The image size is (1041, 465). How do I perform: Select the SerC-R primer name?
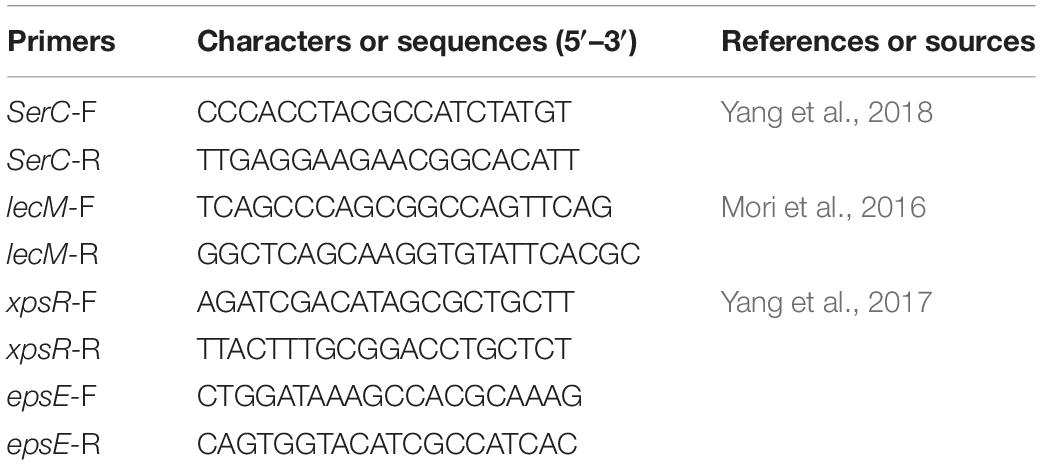pyautogui.click(x=54, y=160)
